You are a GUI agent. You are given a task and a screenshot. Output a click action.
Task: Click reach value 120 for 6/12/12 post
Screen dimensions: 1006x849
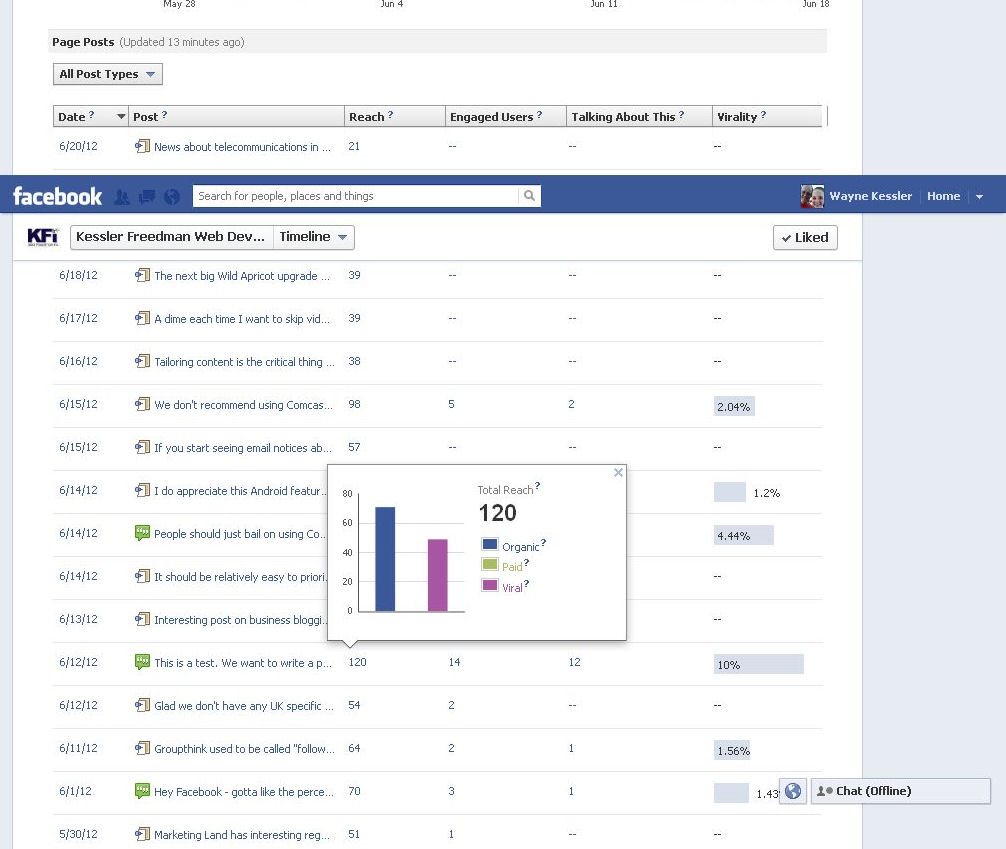click(x=357, y=662)
